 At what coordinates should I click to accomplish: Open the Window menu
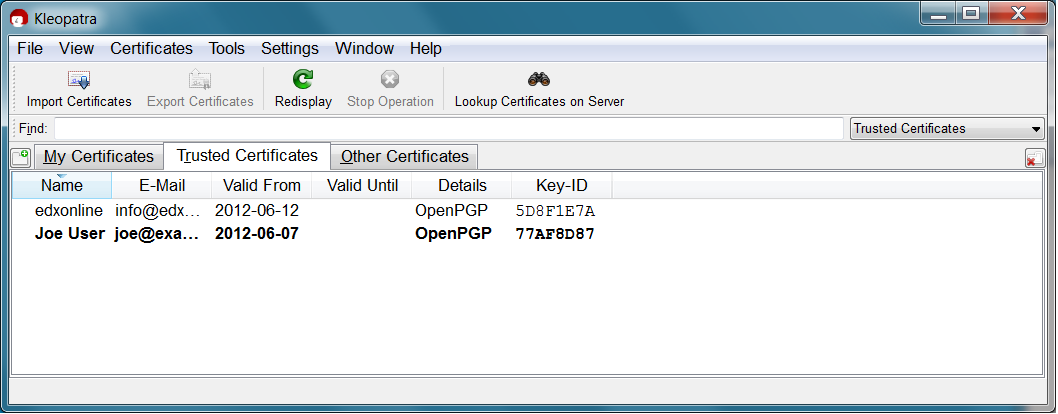[364, 49]
